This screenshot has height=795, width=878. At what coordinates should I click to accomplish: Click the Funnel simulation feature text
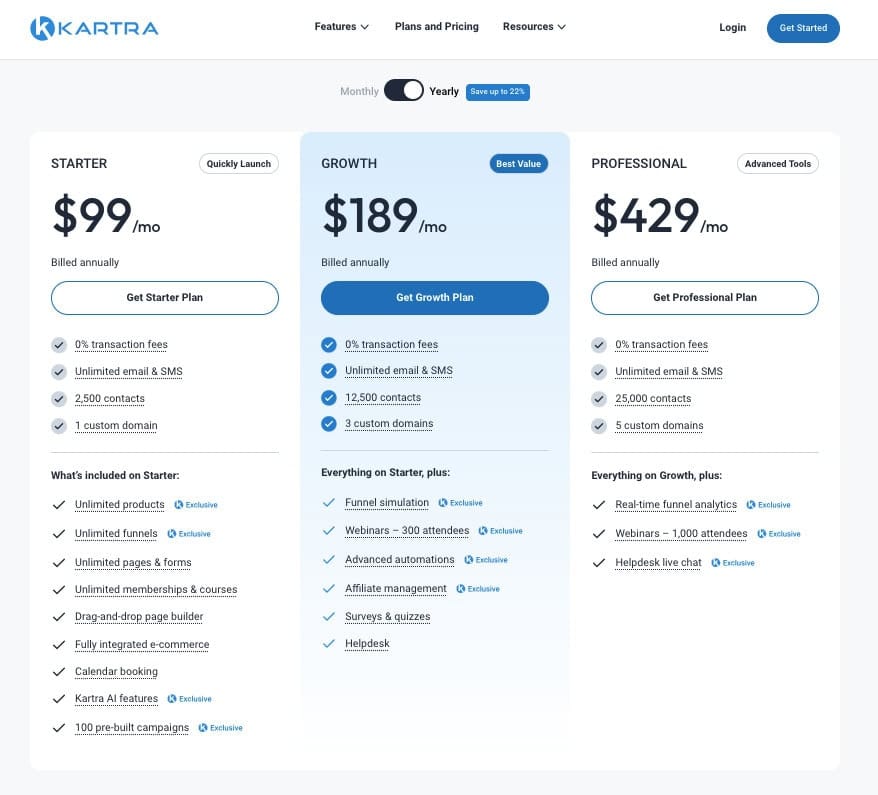point(387,503)
